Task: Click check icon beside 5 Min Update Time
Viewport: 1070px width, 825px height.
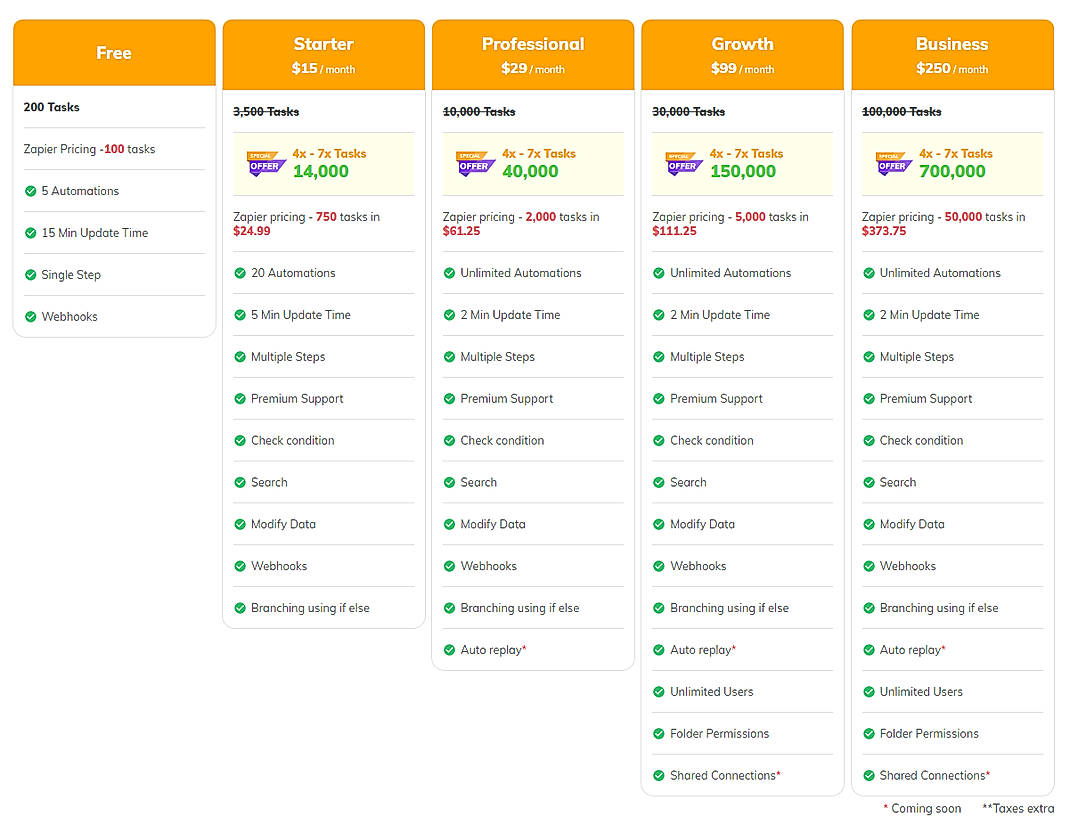Action: 240,315
